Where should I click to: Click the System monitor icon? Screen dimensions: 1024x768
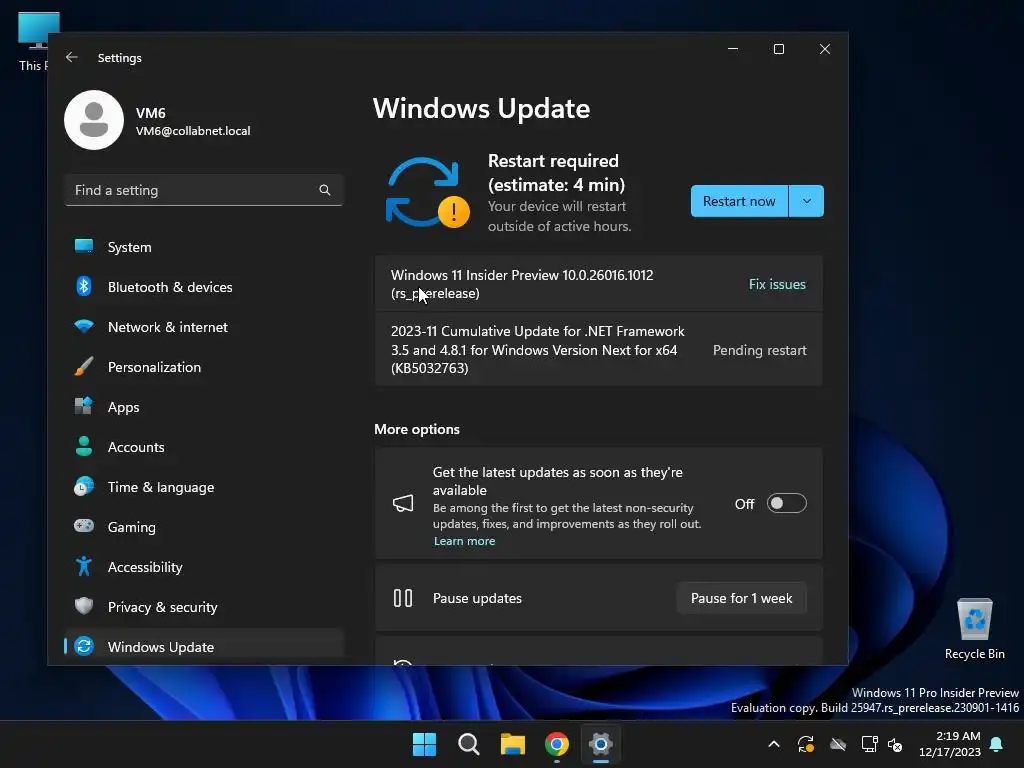84,246
